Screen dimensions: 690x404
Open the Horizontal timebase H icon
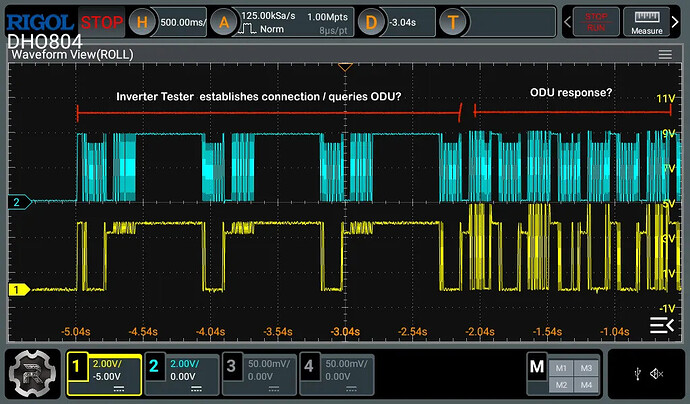click(x=142, y=22)
